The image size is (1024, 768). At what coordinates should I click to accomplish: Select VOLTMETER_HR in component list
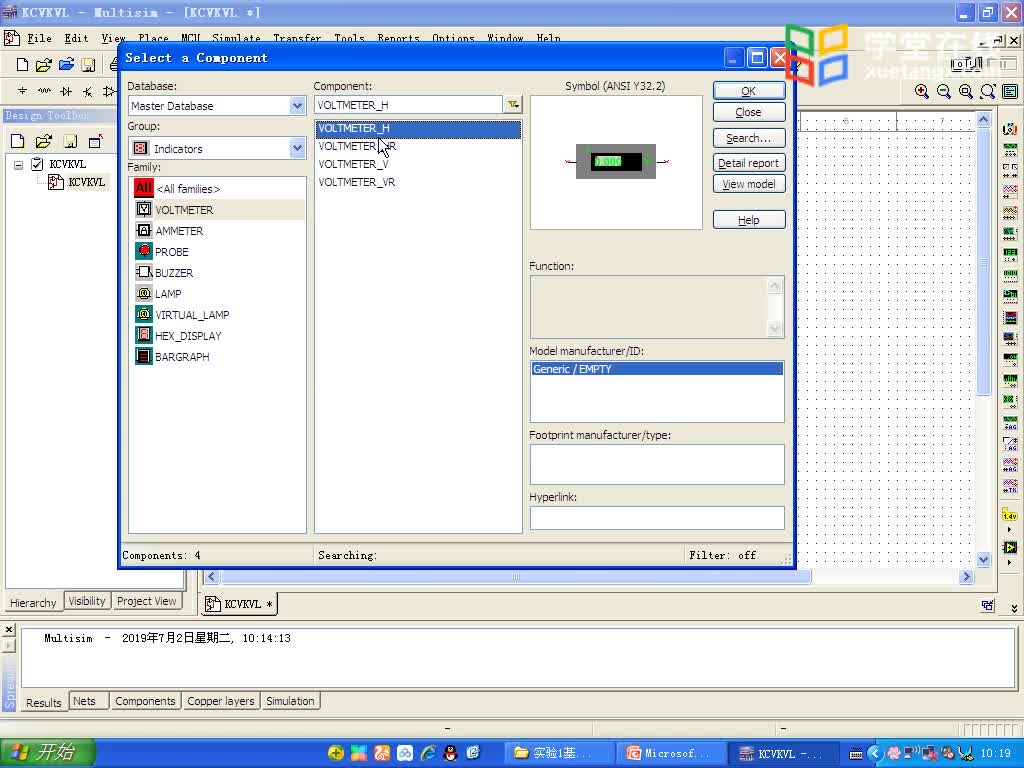357,146
